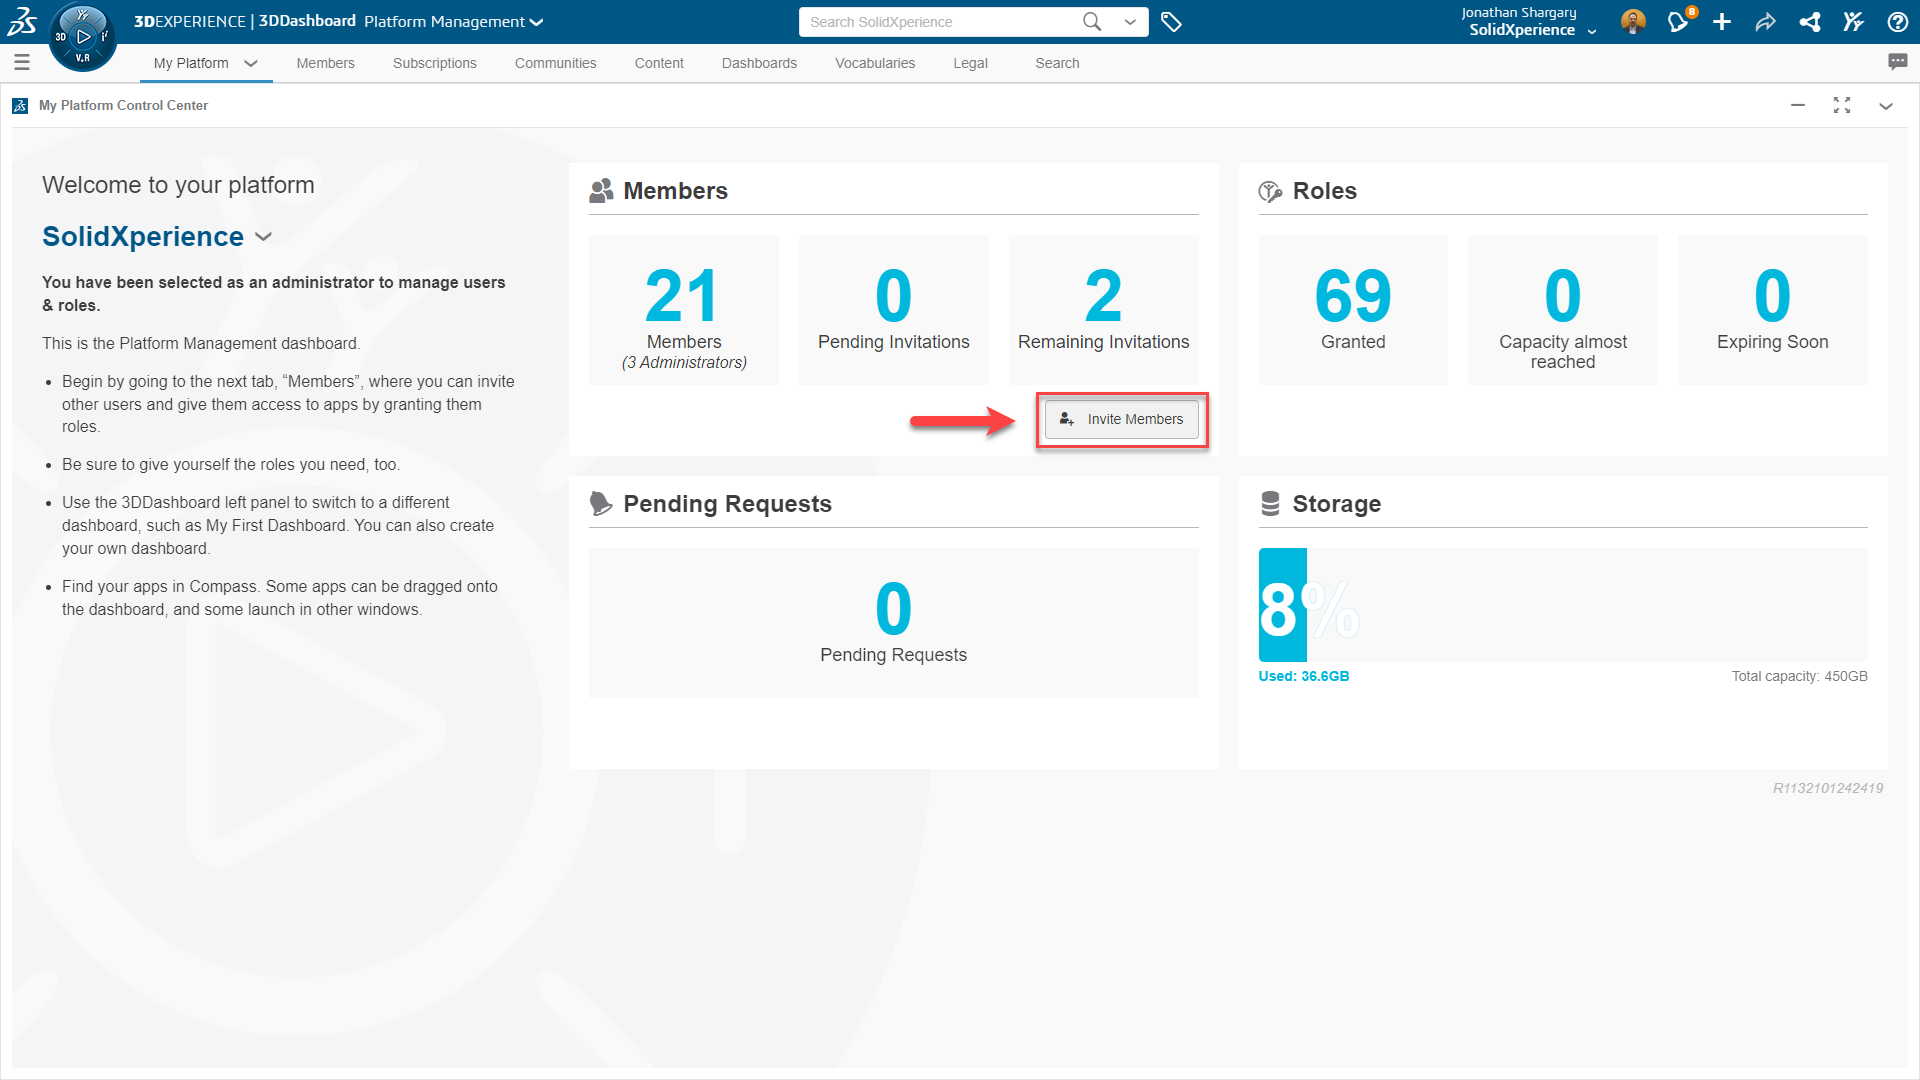Click the Roles section icon

pyautogui.click(x=1270, y=191)
